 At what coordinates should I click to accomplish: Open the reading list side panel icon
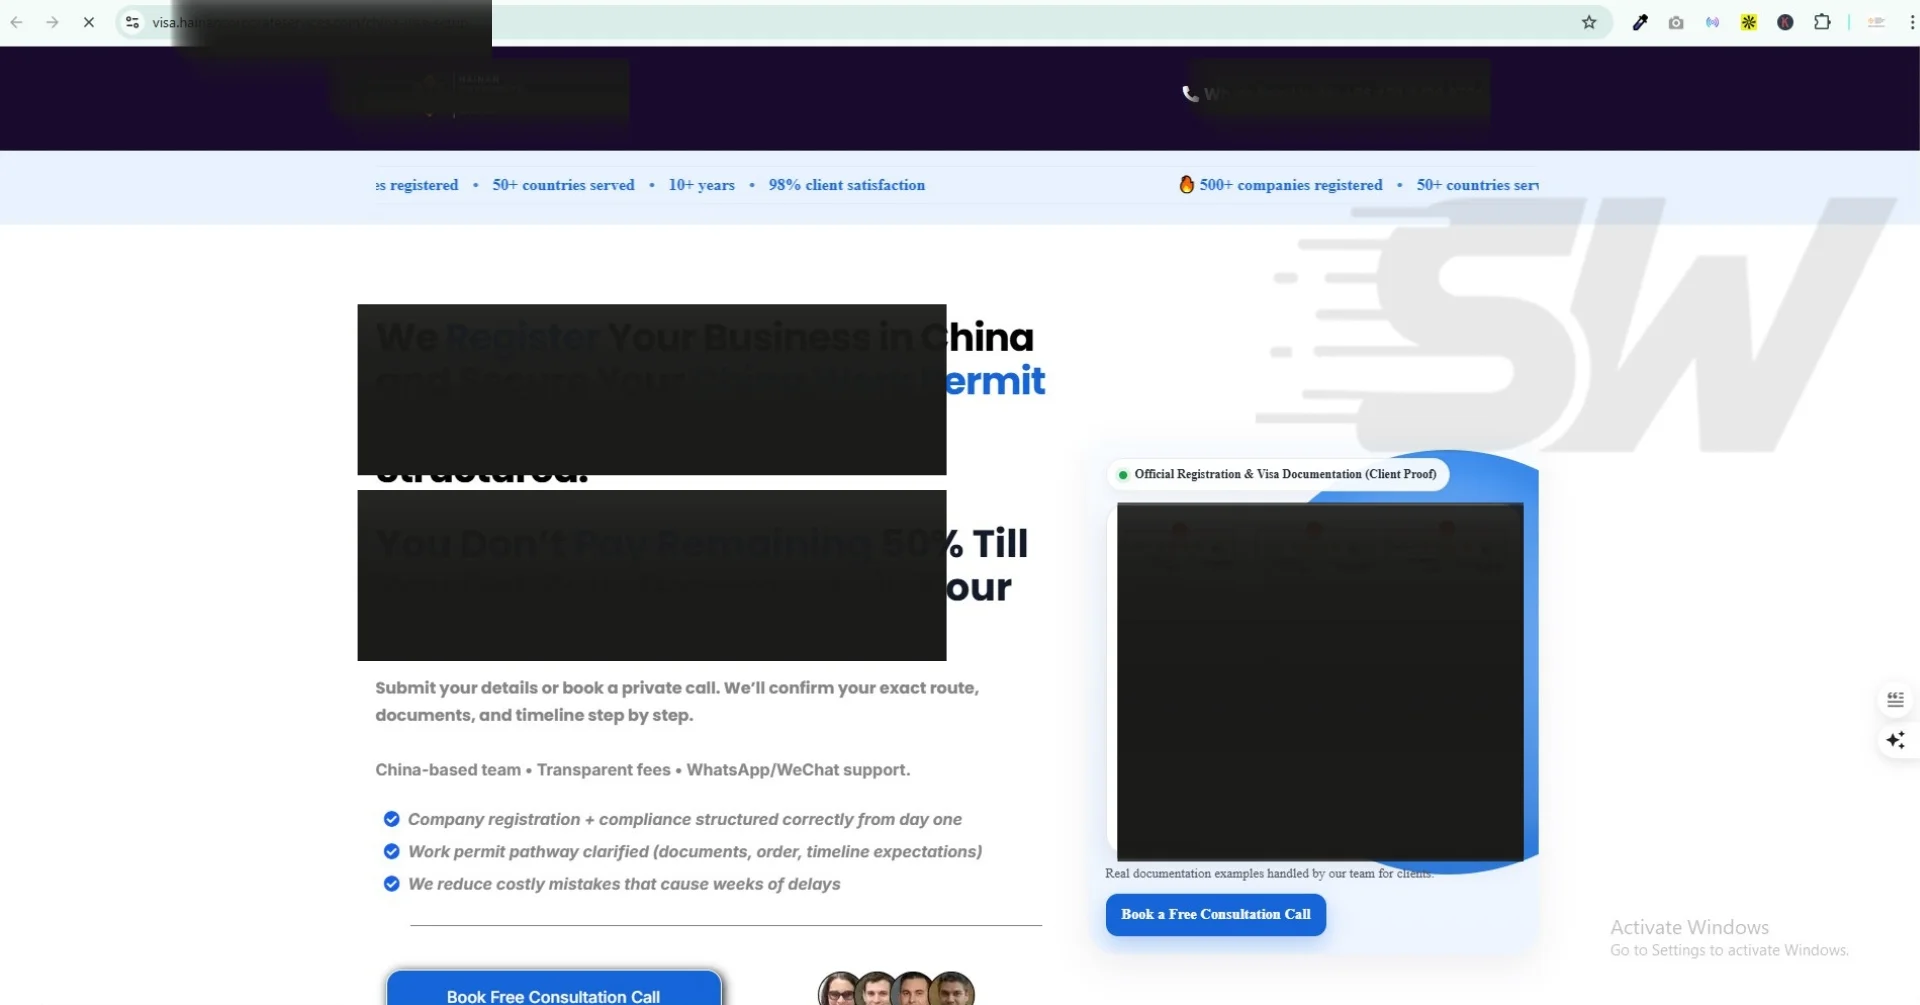pyautogui.click(x=1895, y=700)
